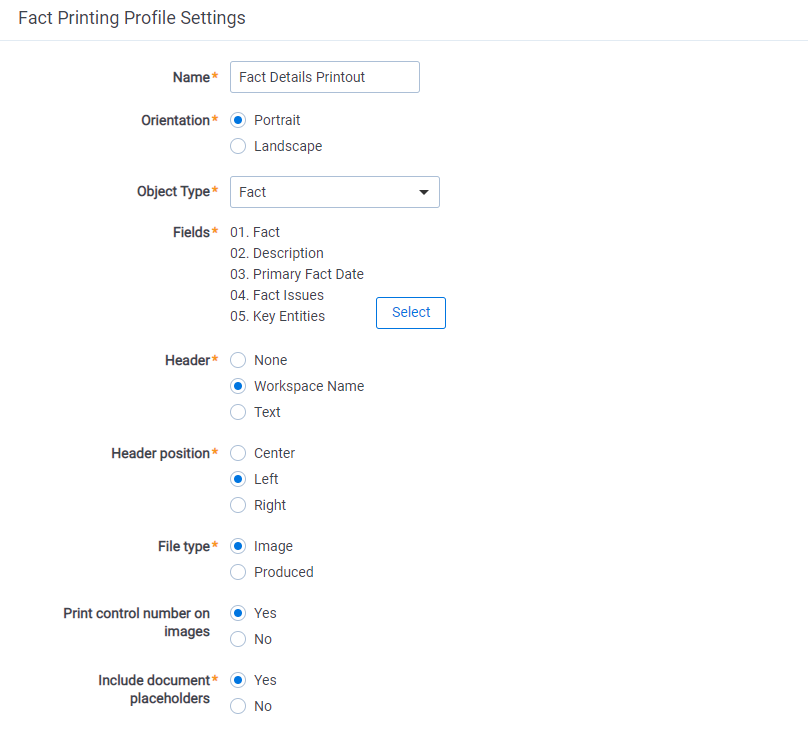Click the Fact Printing Profile Settings heading
This screenshot has width=808, height=736.
tap(132, 18)
